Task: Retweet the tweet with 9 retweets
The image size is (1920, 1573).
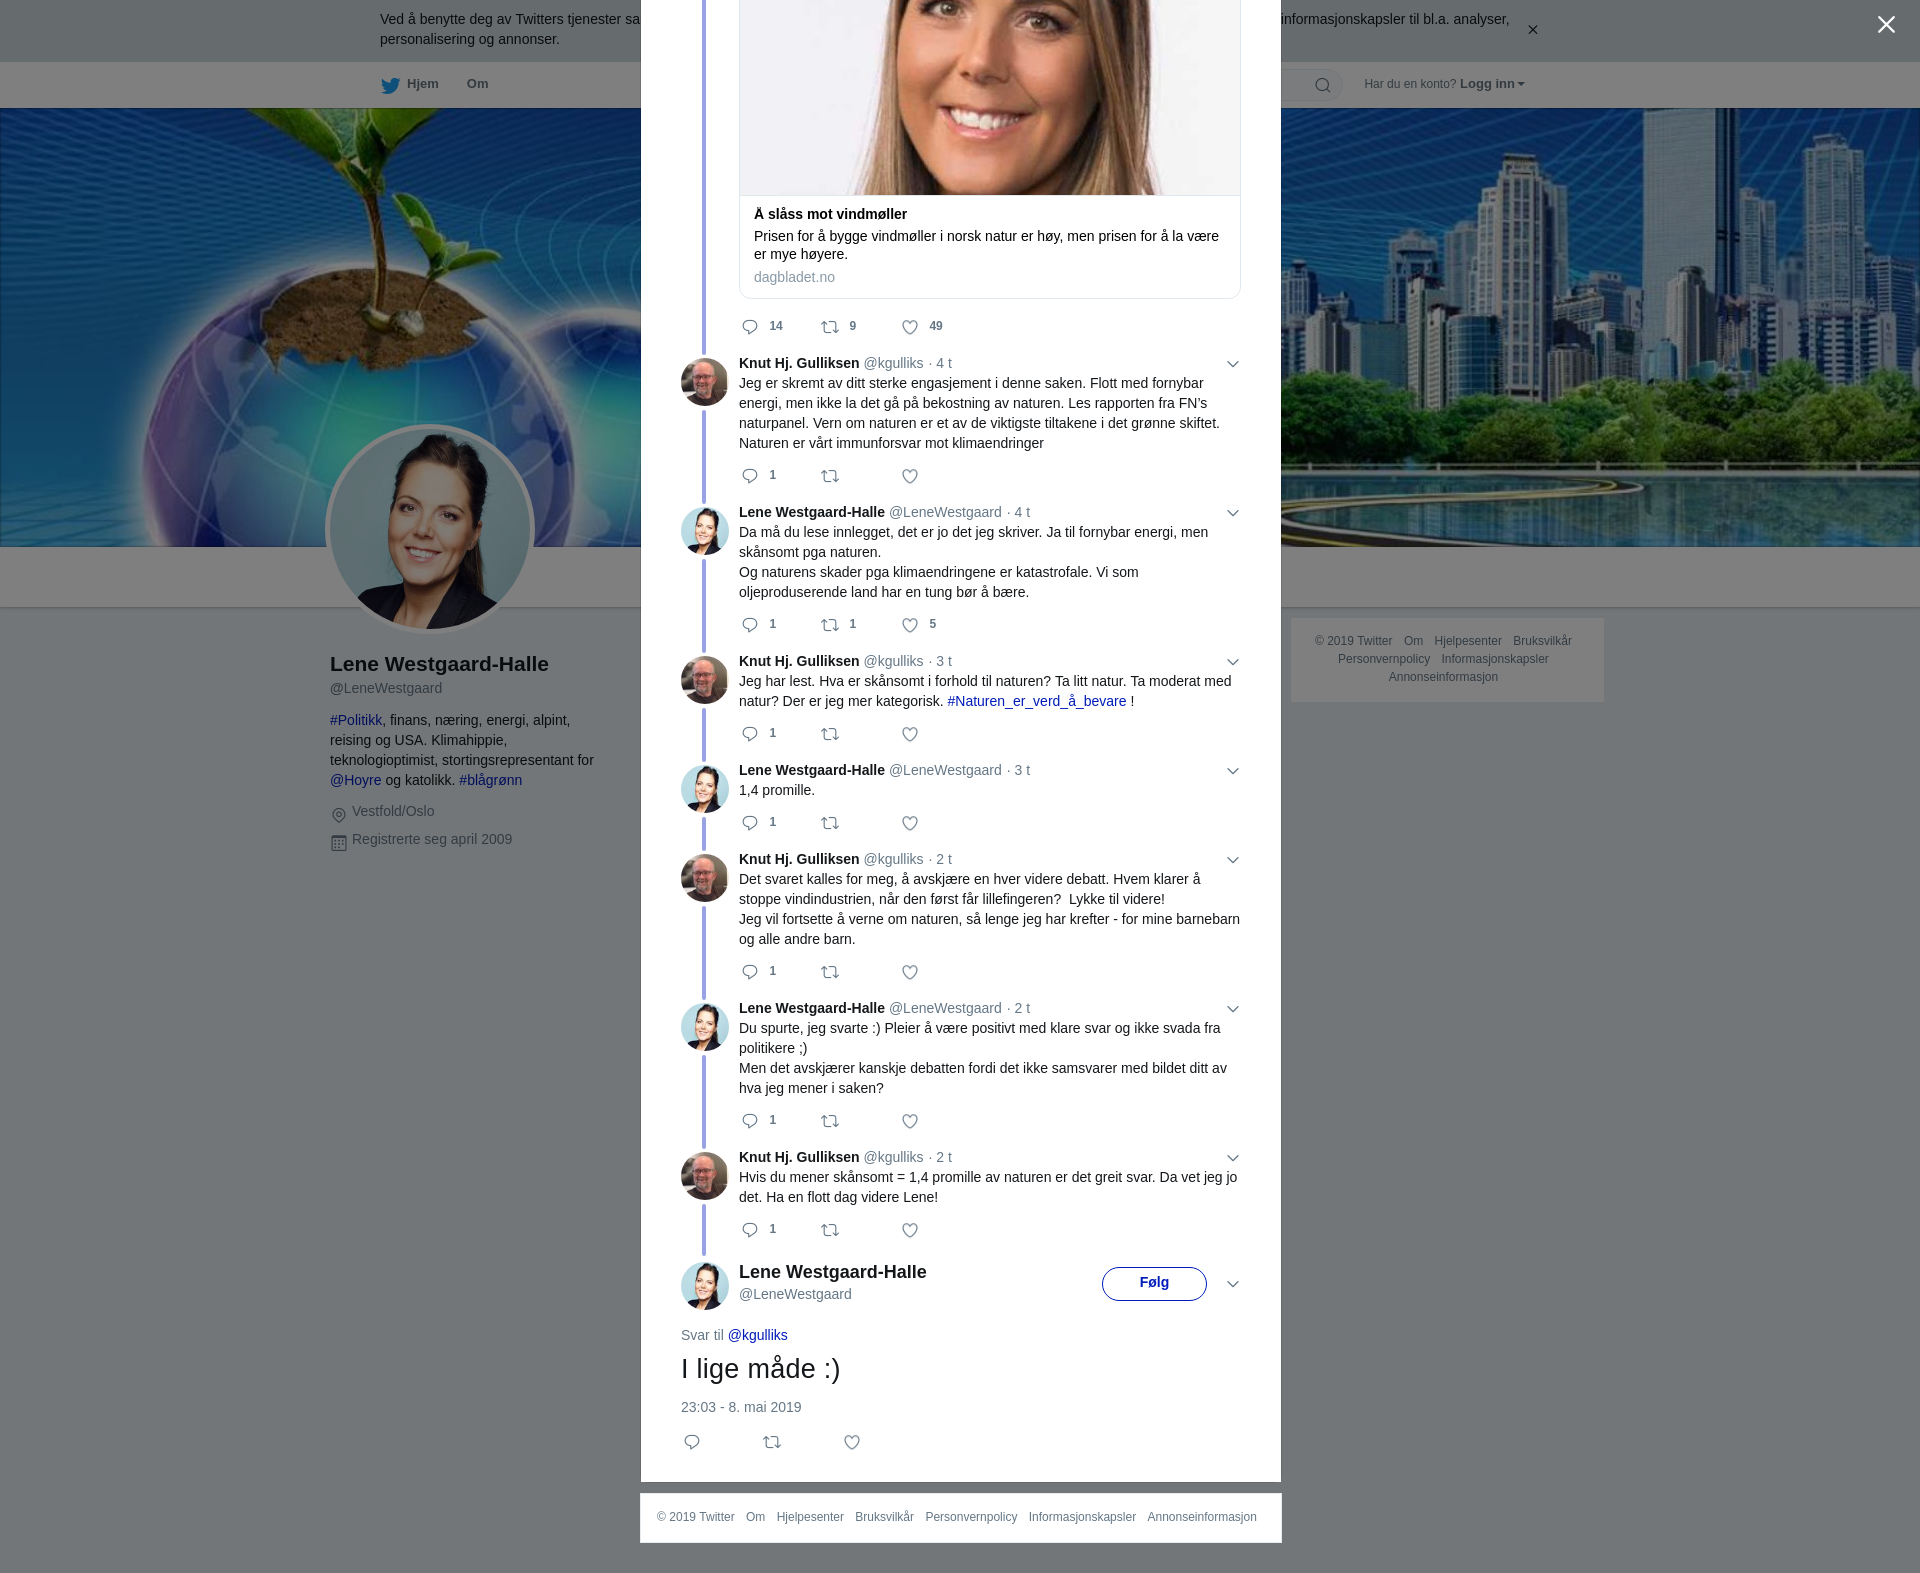Action: click(x=830, y=327)
